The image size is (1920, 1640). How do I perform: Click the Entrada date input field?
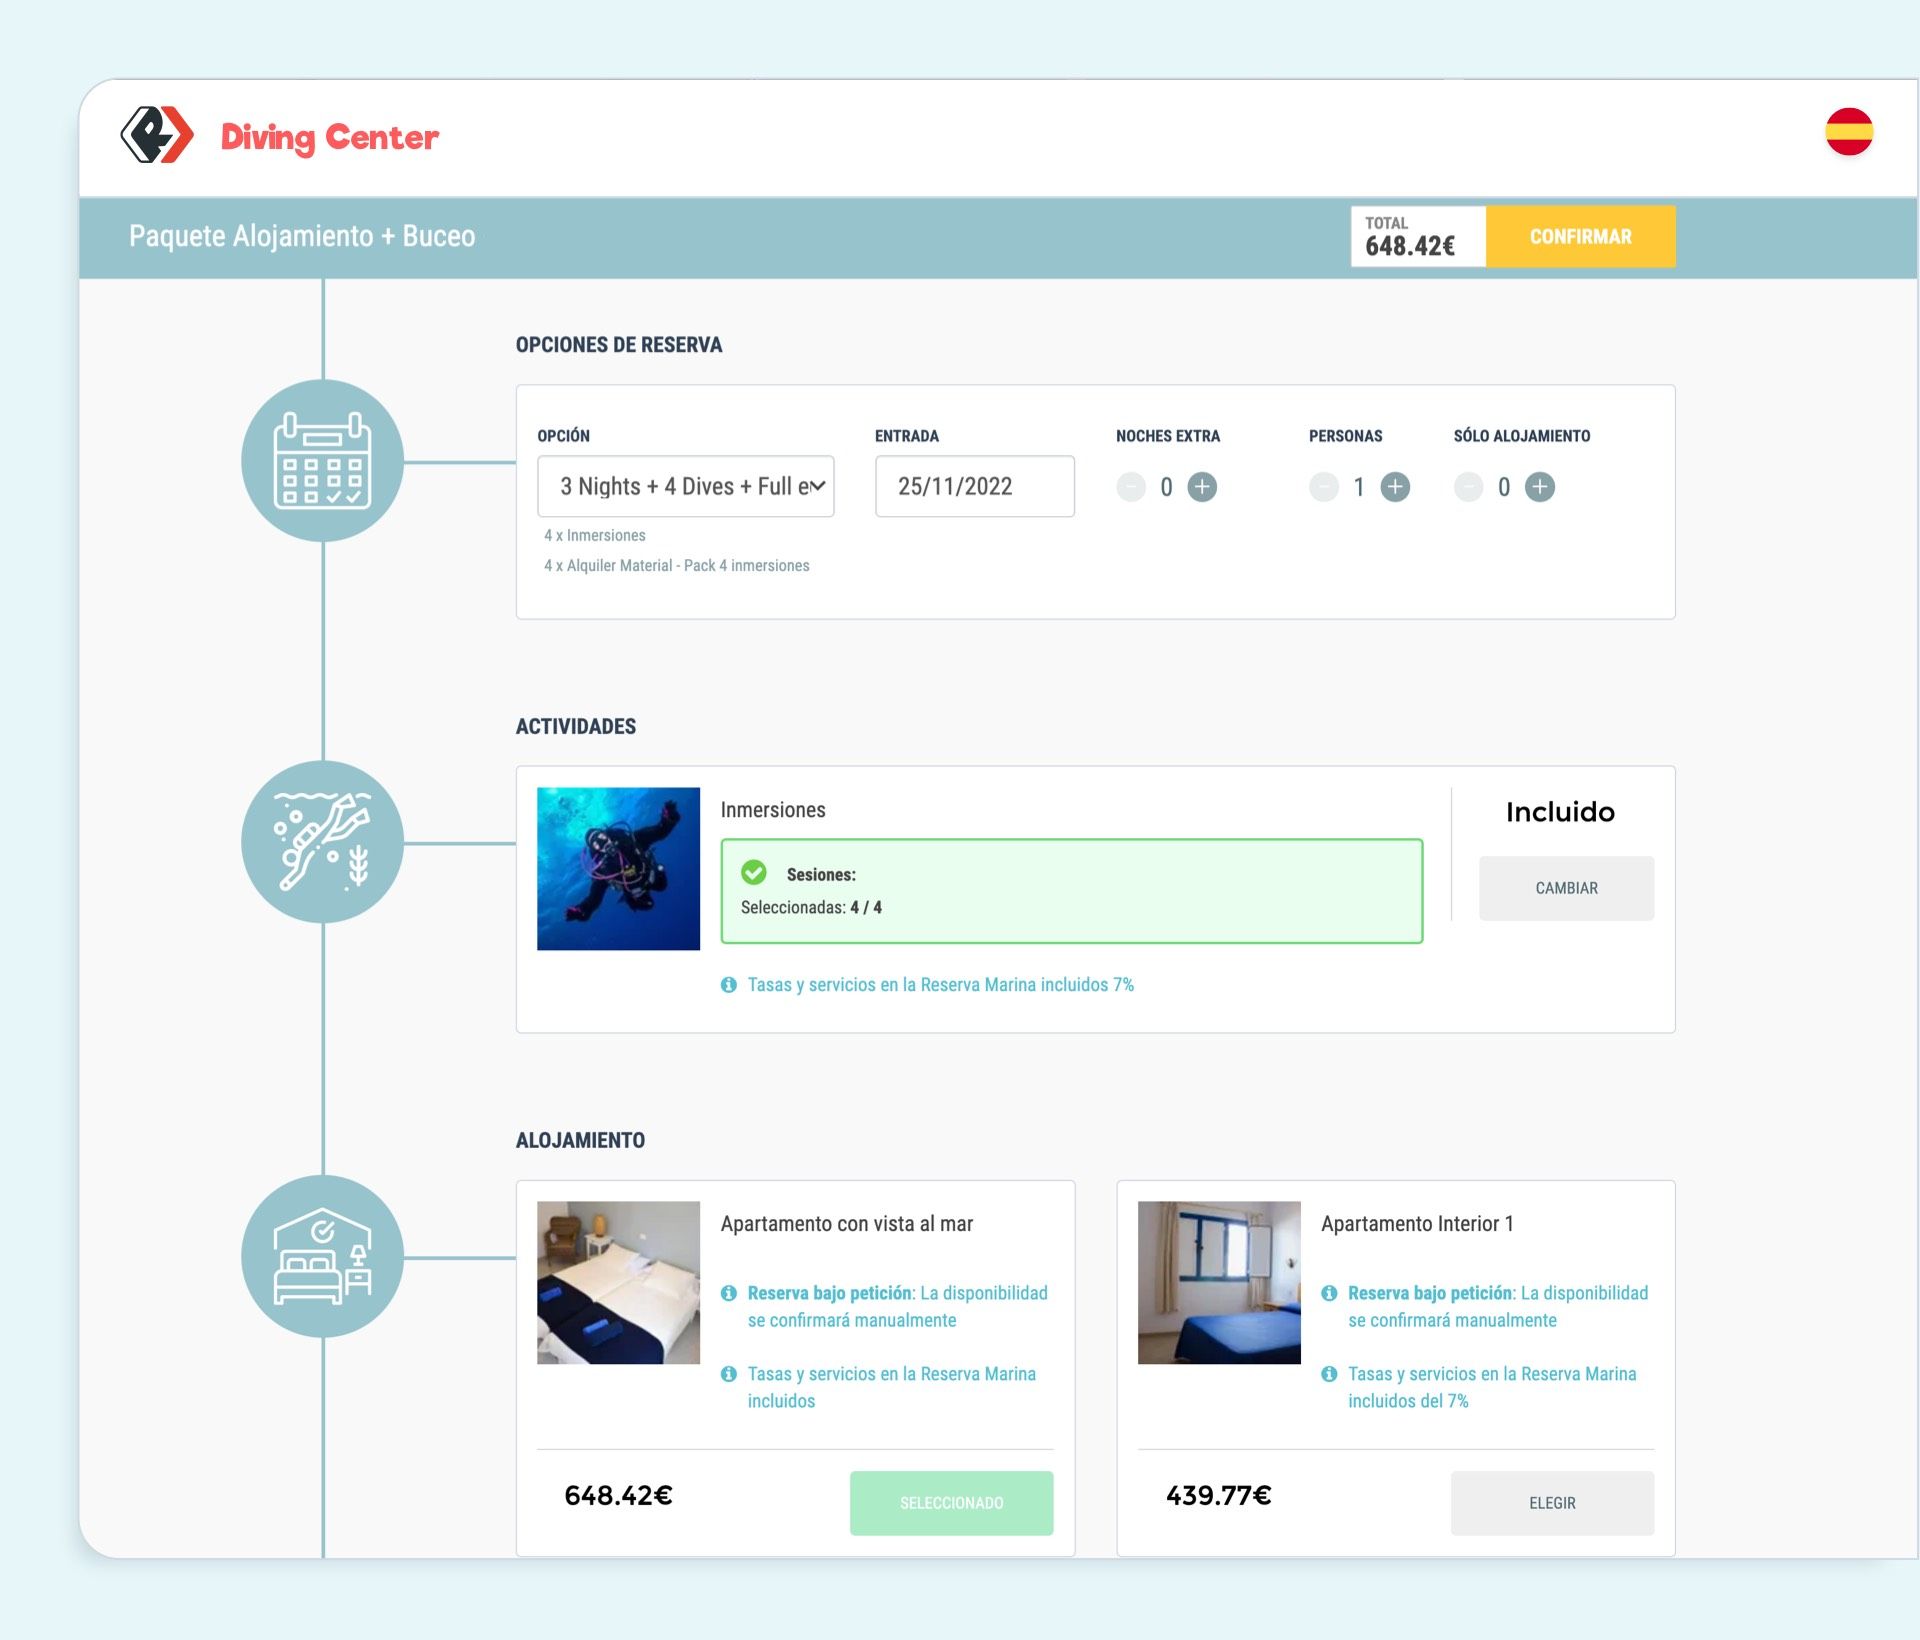[x=970, y=485]
